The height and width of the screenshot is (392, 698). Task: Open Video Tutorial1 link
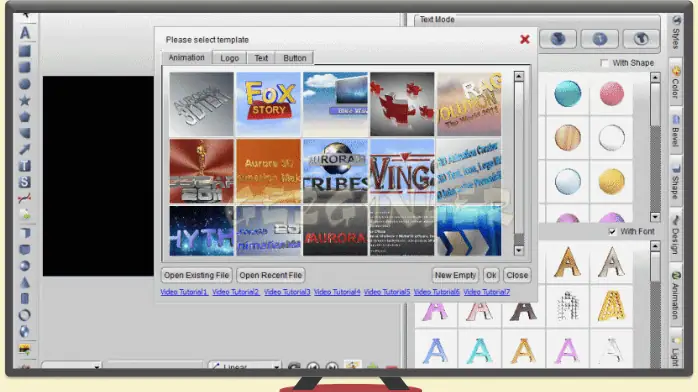coord(184,292)
